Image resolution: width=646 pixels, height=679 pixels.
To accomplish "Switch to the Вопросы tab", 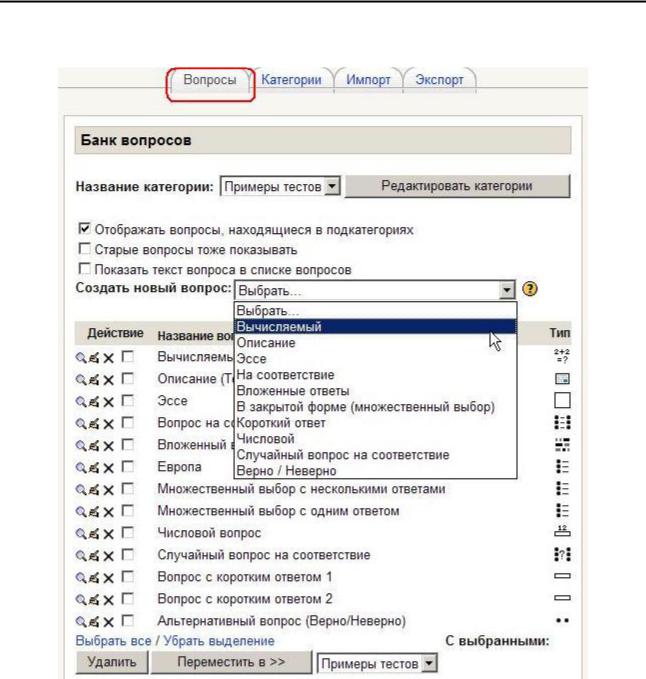I will point(210,80).
